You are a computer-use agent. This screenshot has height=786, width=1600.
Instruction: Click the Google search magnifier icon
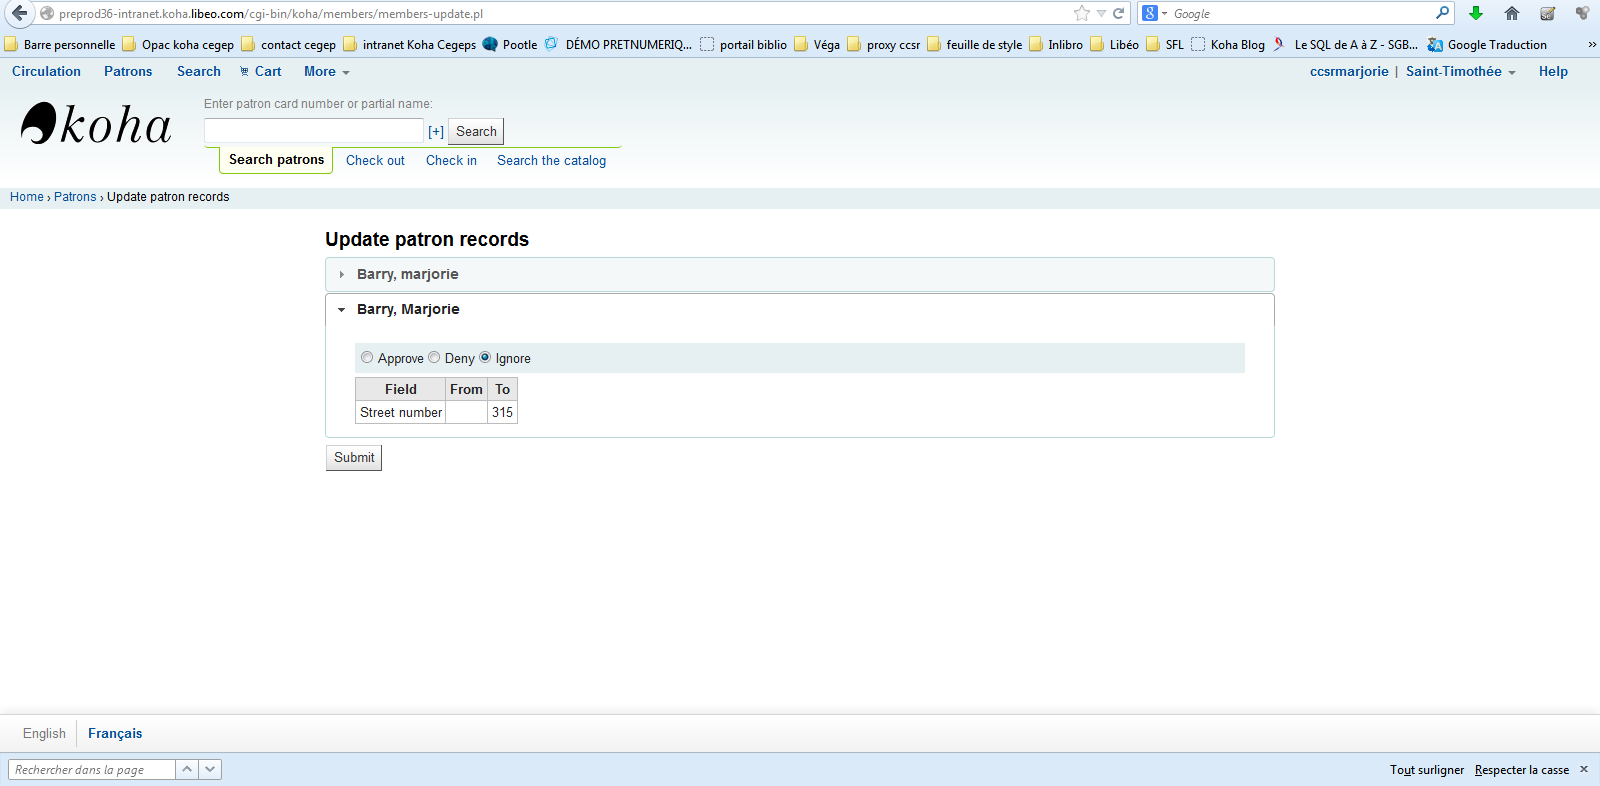tap(1442, 13)
